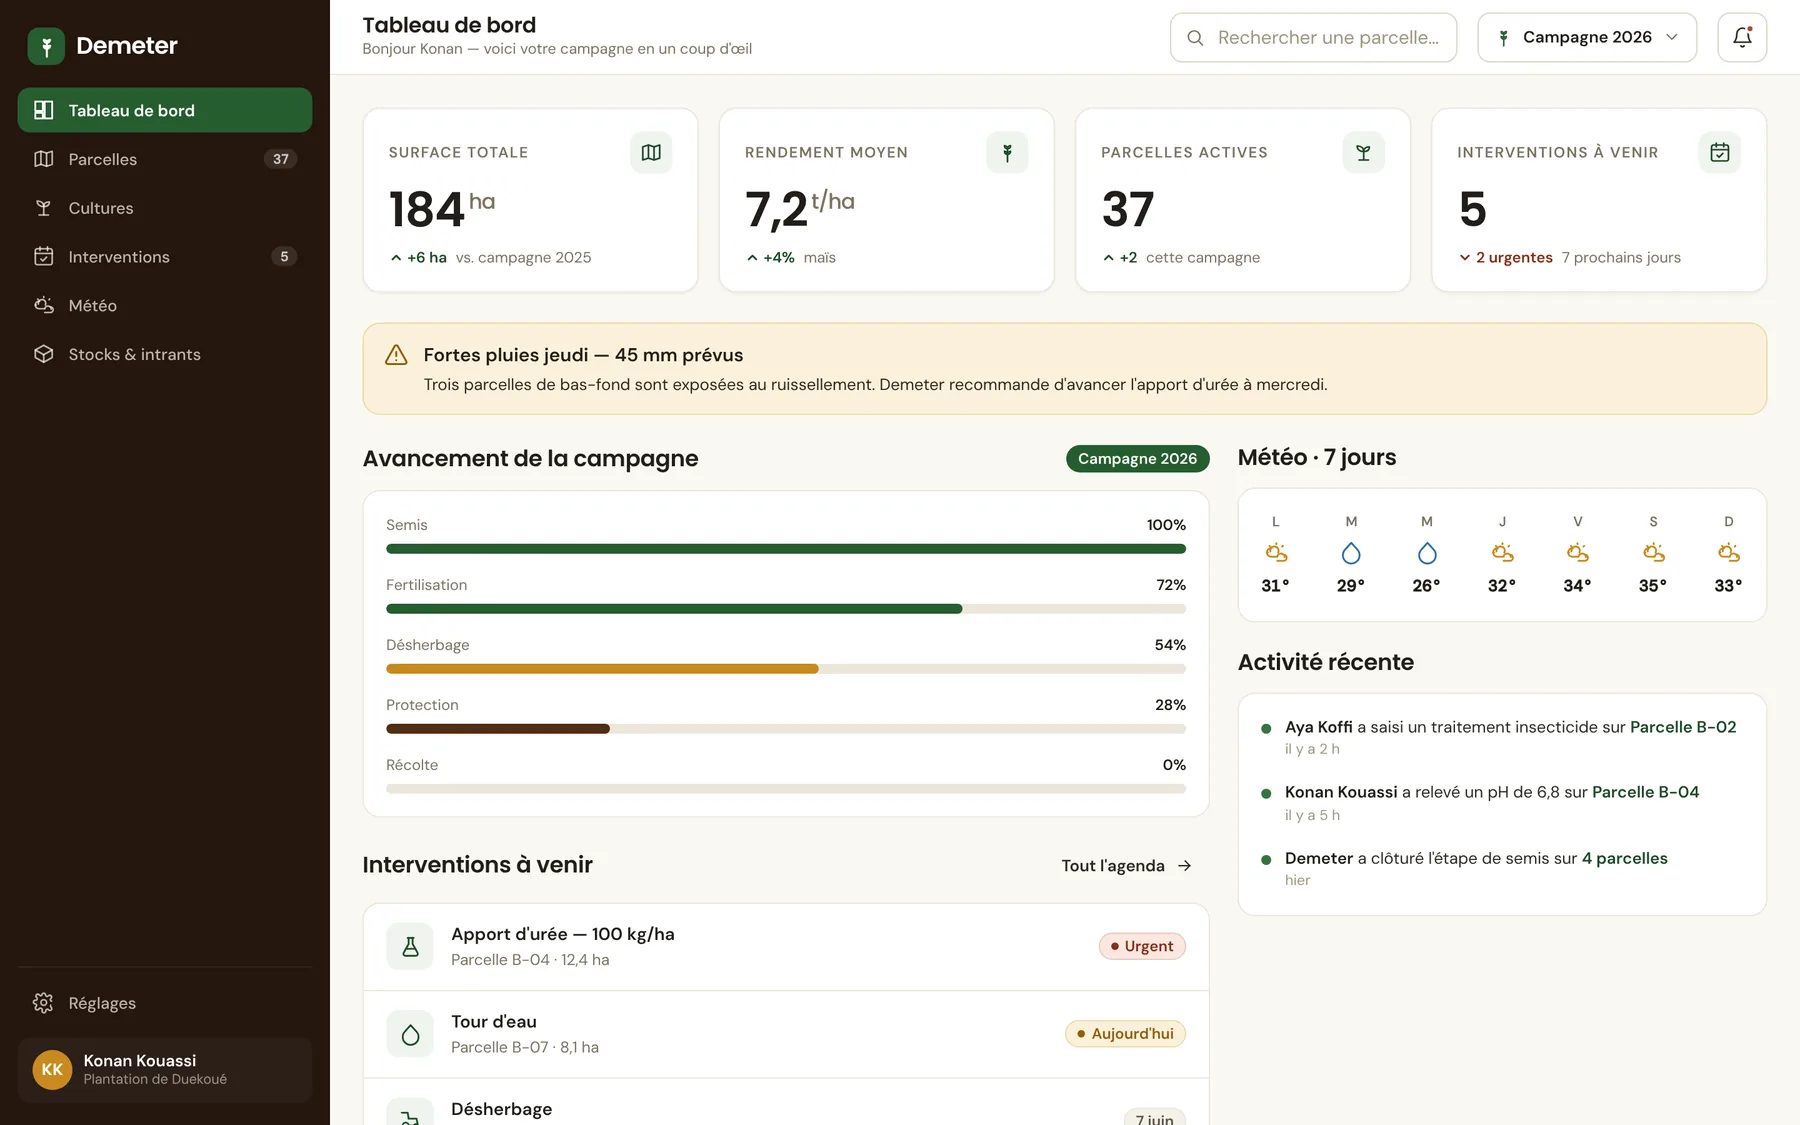Select Saturday's weather icon showing 35°

point(1653,553)
